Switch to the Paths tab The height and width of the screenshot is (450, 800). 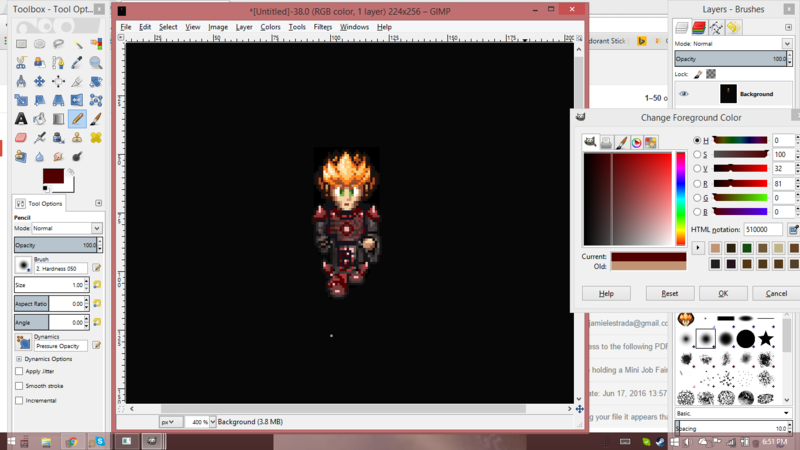716,27
